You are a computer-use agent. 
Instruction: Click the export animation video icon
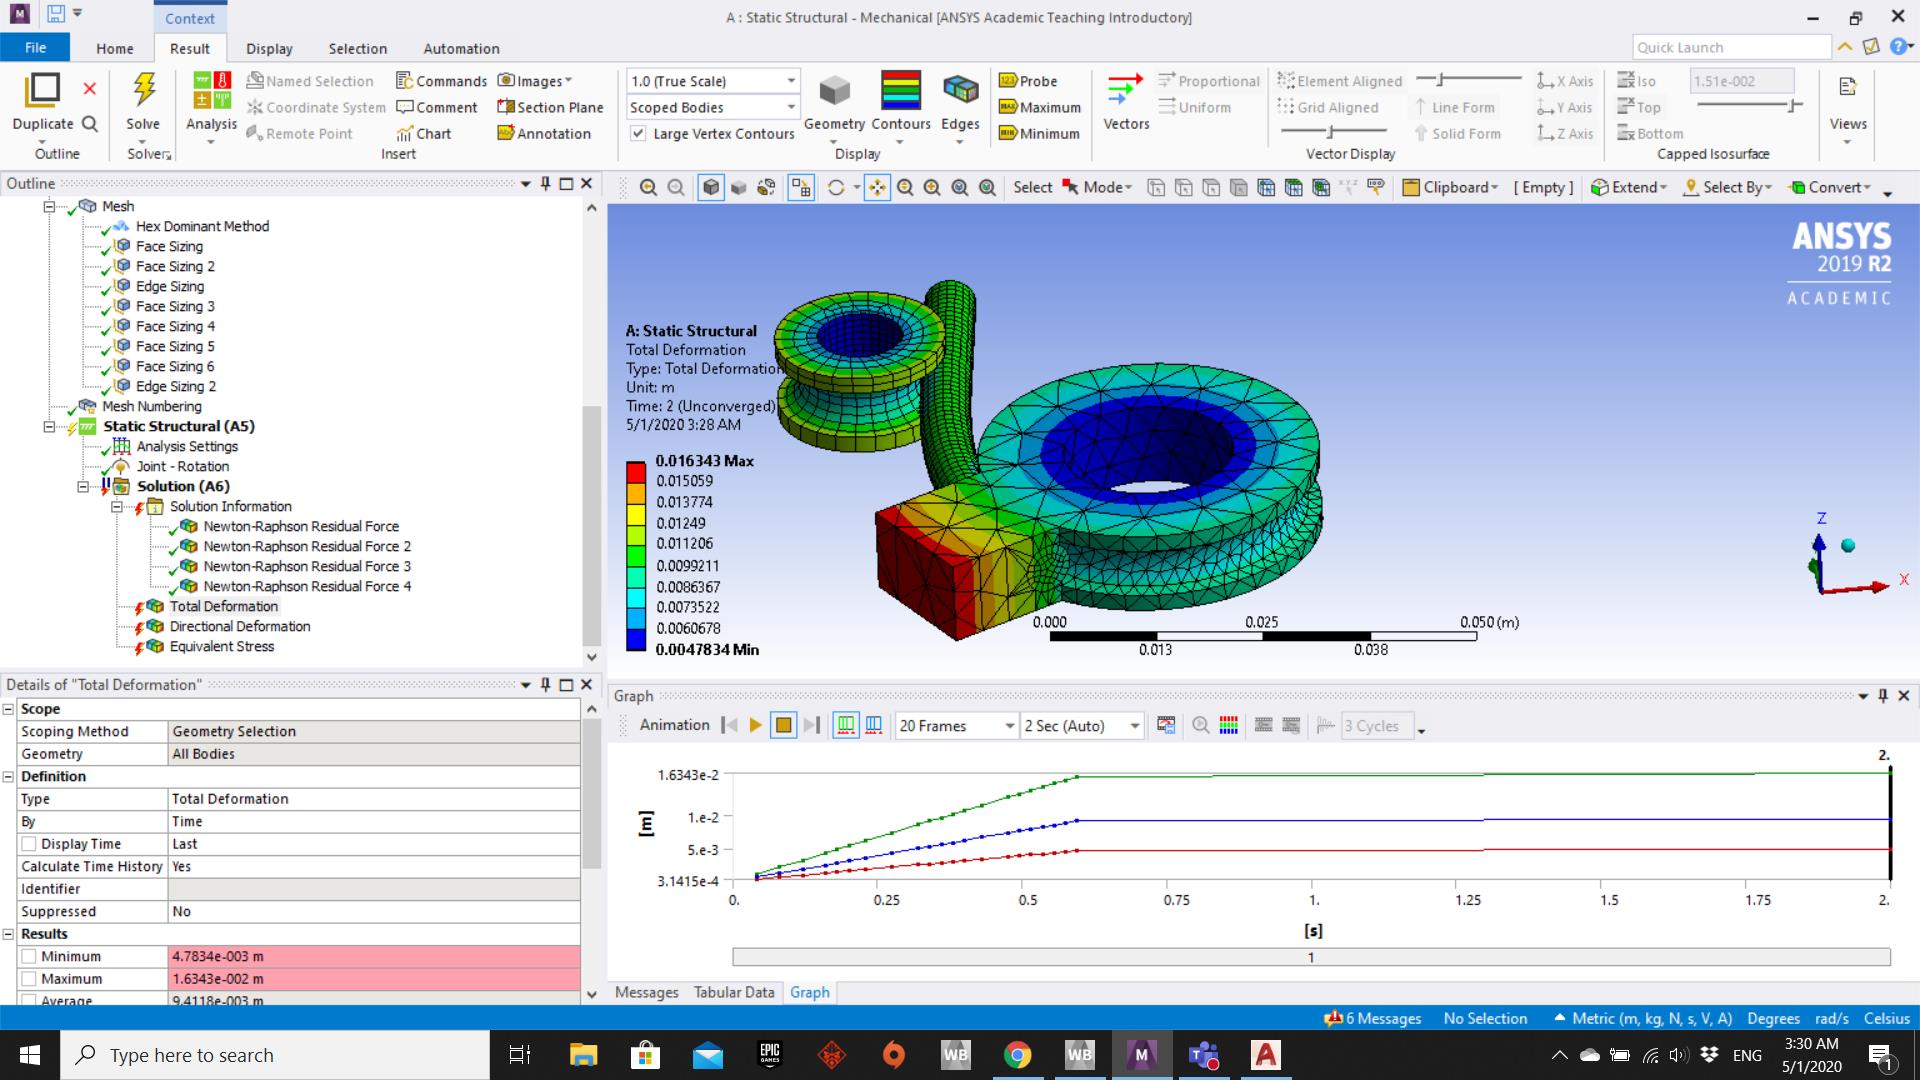coord(1166,725)
